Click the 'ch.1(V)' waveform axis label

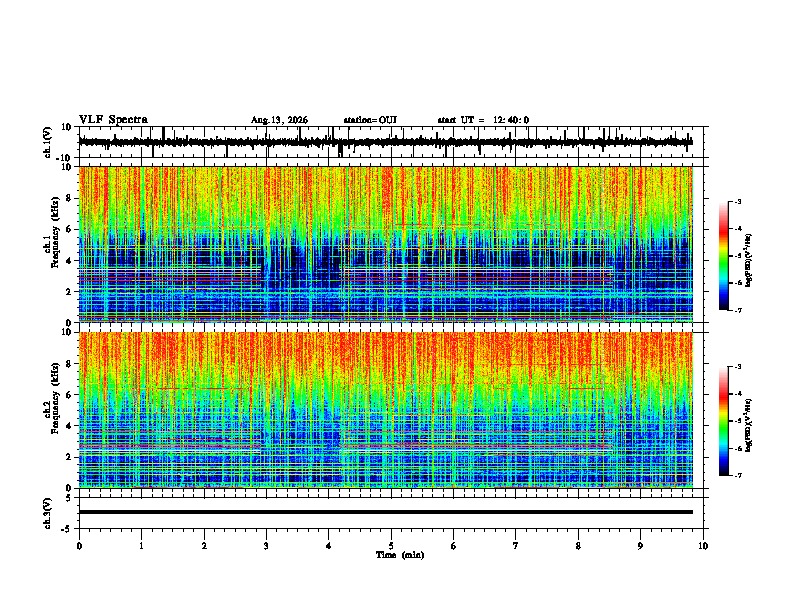click(48, 142)
